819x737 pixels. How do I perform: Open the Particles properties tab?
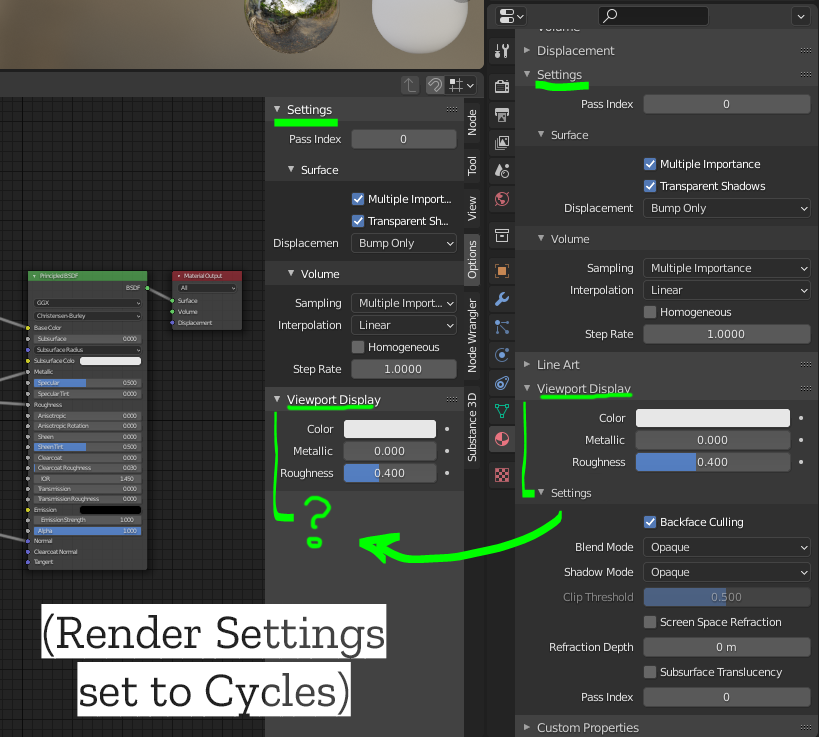[502, 327]
